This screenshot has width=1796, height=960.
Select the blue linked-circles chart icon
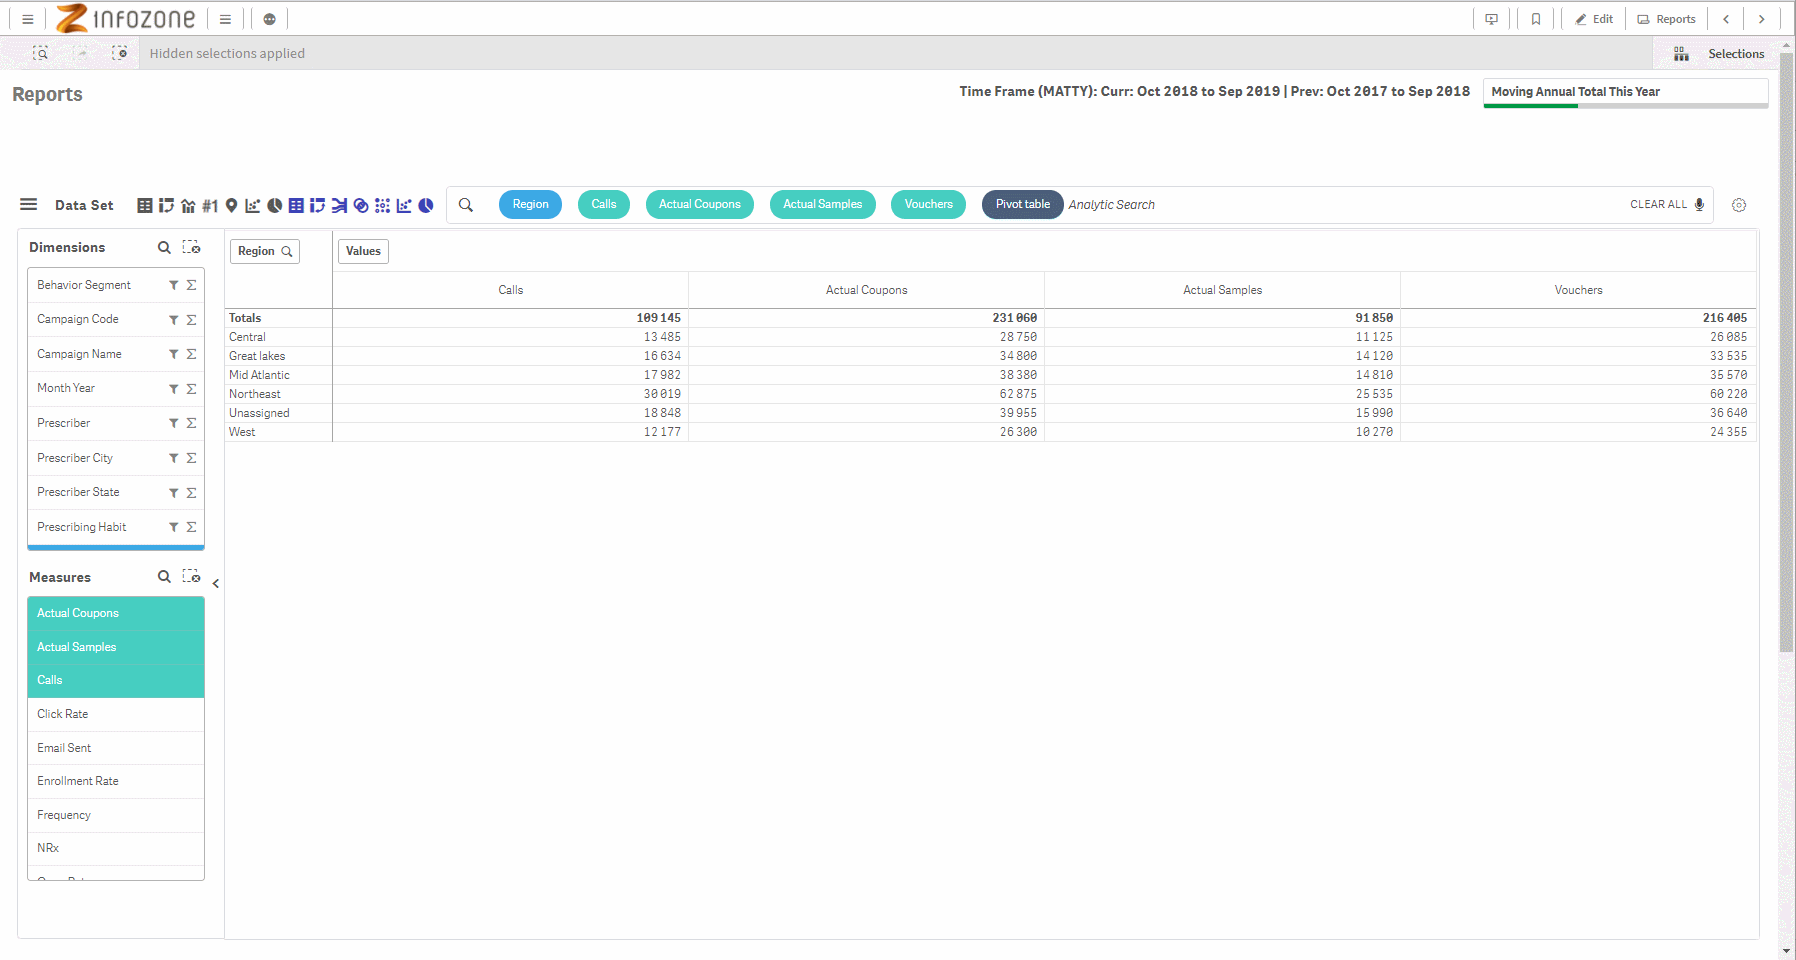(x=361, y=205)
